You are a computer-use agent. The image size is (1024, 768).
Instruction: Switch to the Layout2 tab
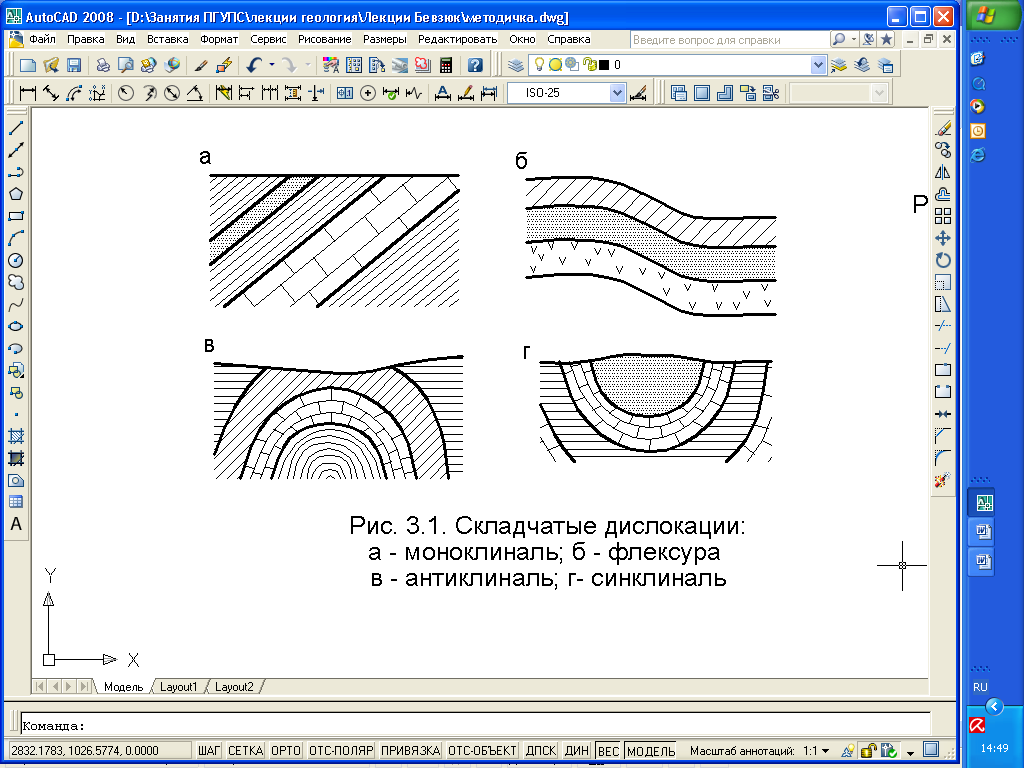pos(234,686)
